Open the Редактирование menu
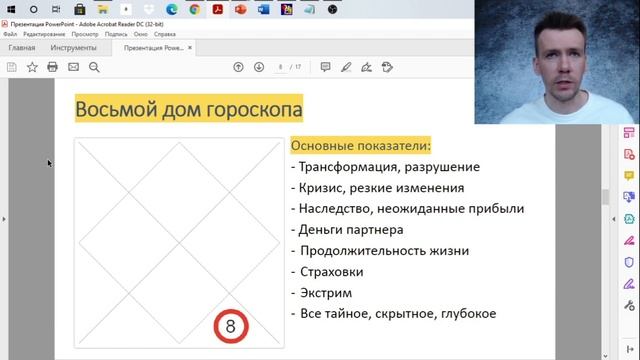 coord(44,34)
